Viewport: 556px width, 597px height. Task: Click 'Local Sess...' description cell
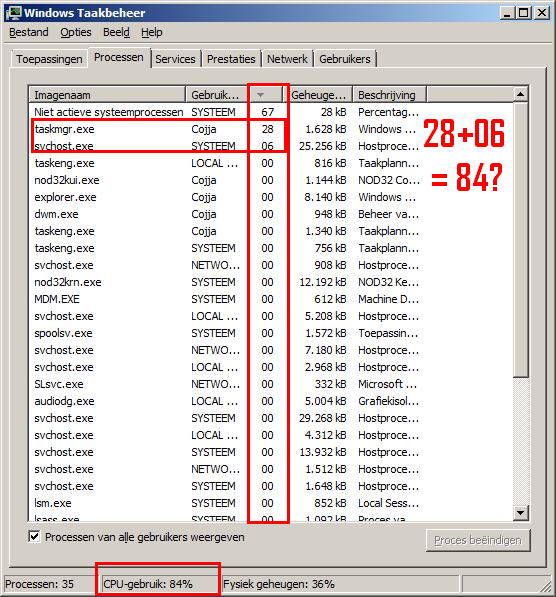click(x=388, y=503)
